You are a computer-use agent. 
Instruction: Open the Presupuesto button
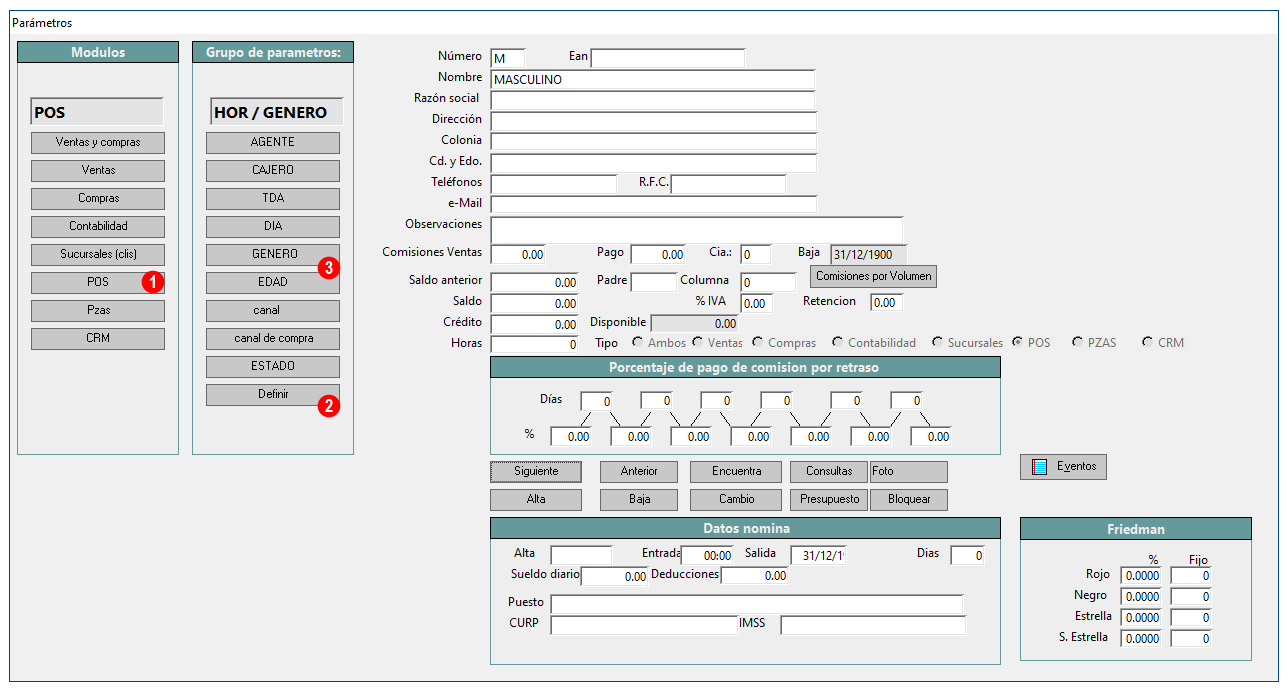click(829, 499)
